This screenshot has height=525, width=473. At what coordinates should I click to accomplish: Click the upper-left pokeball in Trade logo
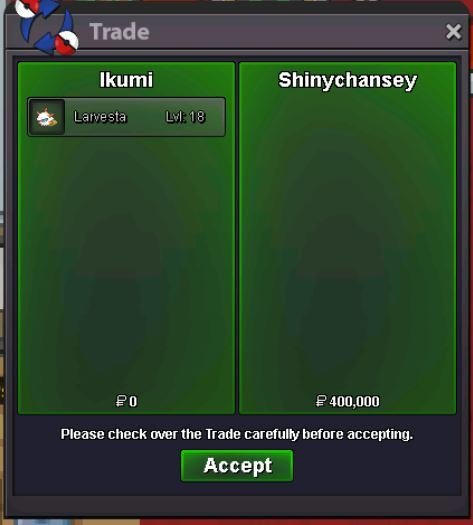pos(26,8)
